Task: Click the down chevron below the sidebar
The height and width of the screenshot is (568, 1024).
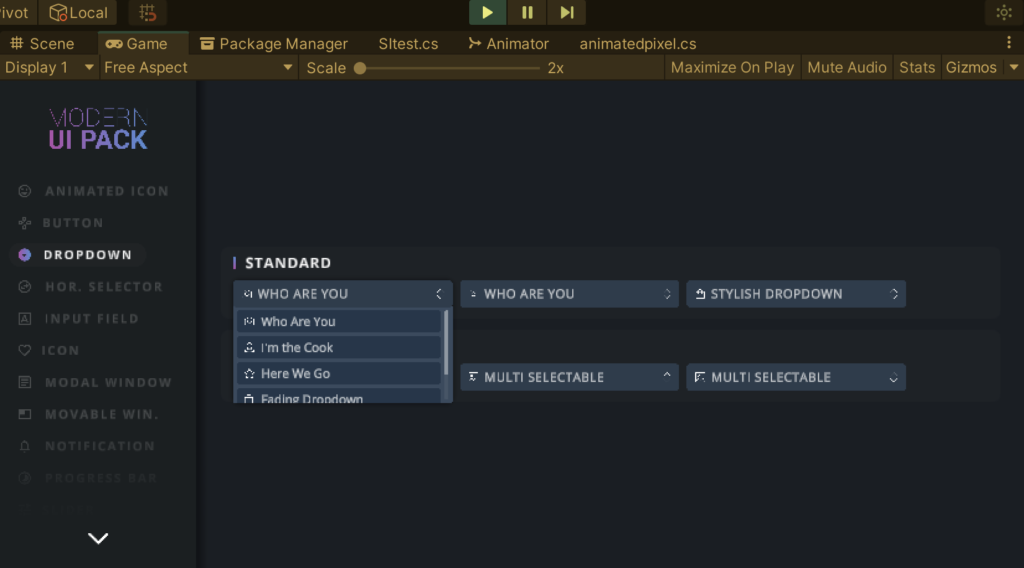Action: tap(98, 538)
